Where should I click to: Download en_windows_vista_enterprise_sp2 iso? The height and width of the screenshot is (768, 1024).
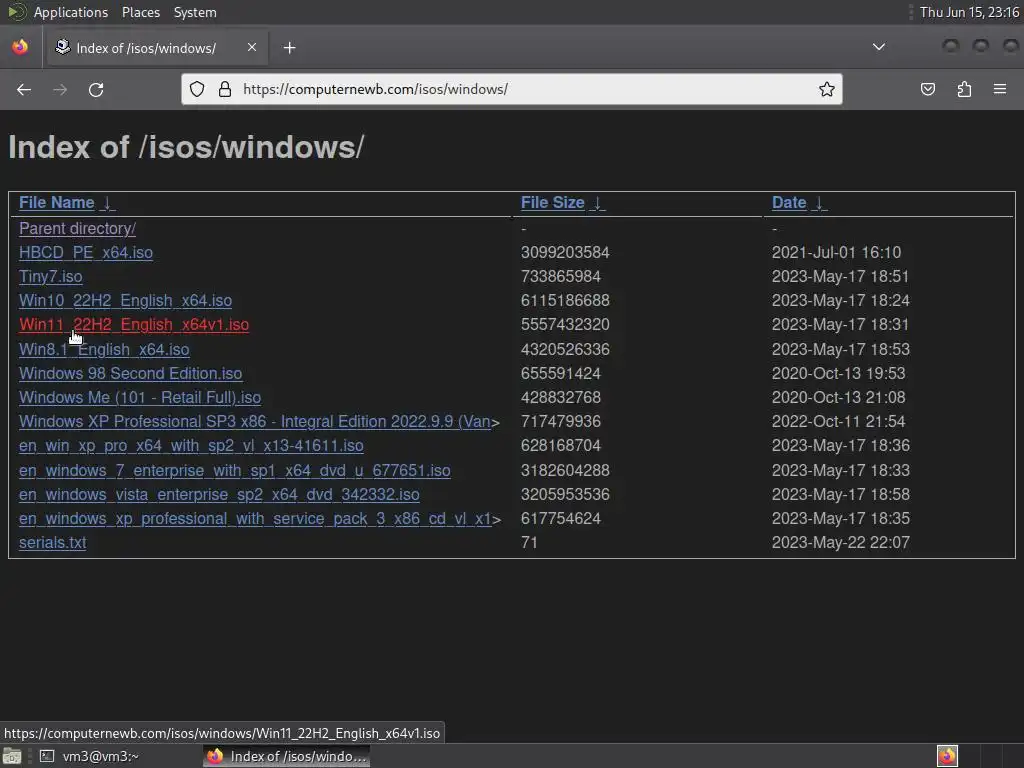(x=219, y=494)
